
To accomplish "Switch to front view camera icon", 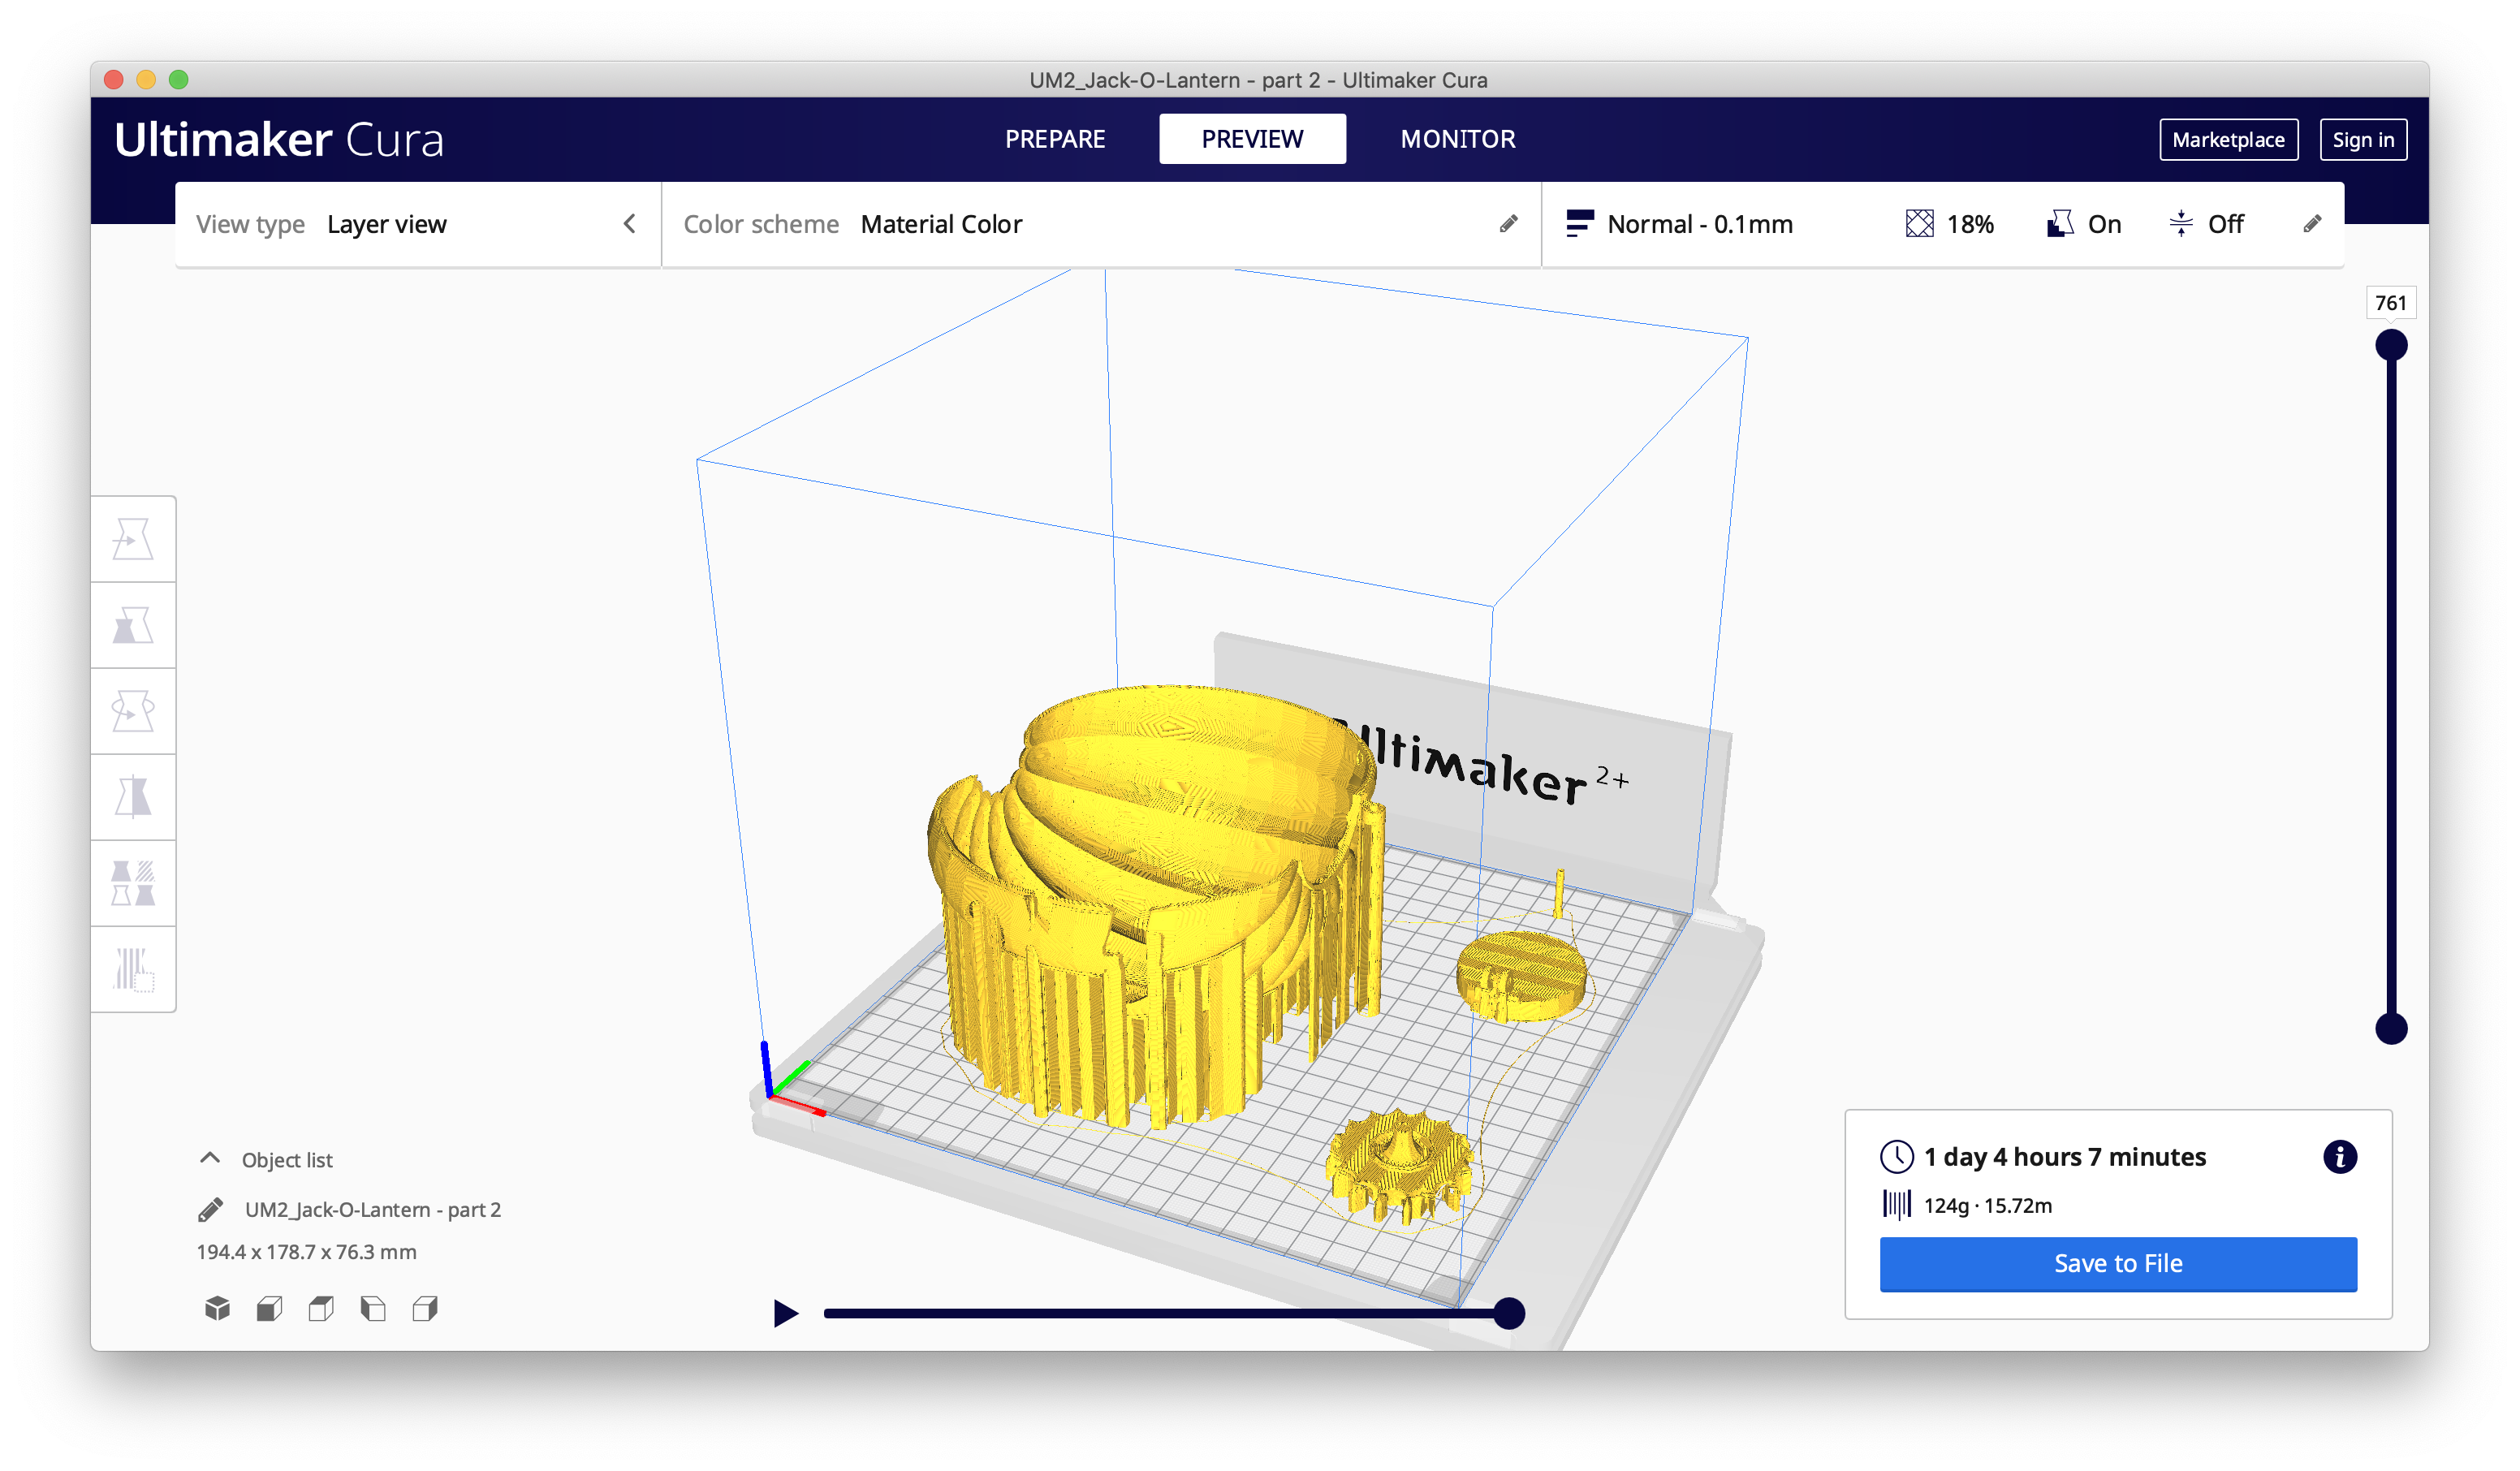I will [269, 1308].
